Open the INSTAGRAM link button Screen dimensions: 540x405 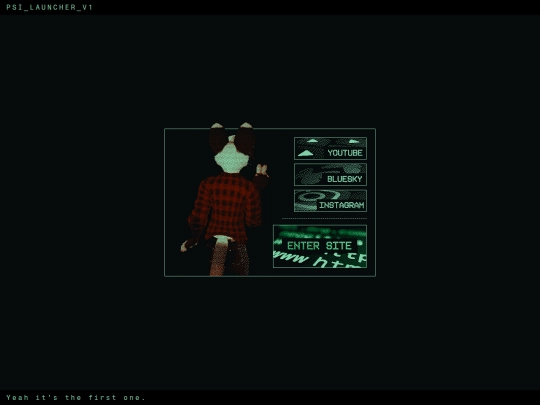point(330,201)
